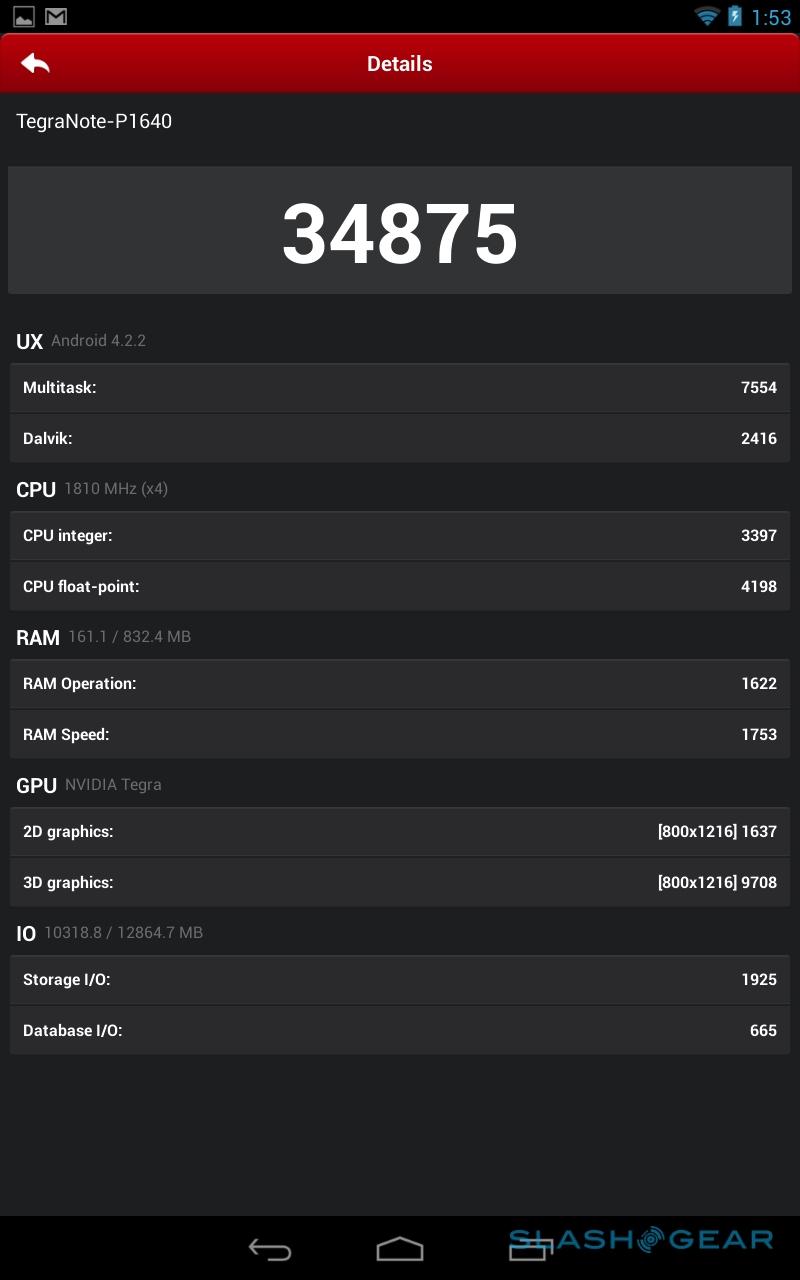
Task: Select the Dalvik score row
Action: [400, 438]
